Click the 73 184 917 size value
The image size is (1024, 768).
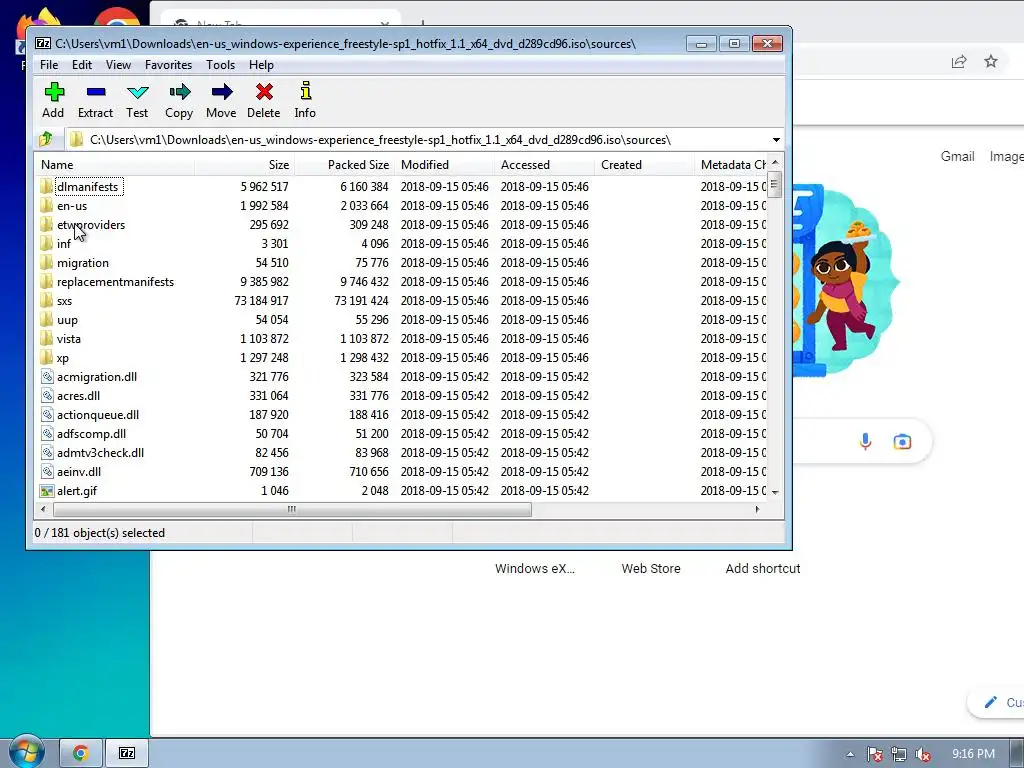point(261,300)
